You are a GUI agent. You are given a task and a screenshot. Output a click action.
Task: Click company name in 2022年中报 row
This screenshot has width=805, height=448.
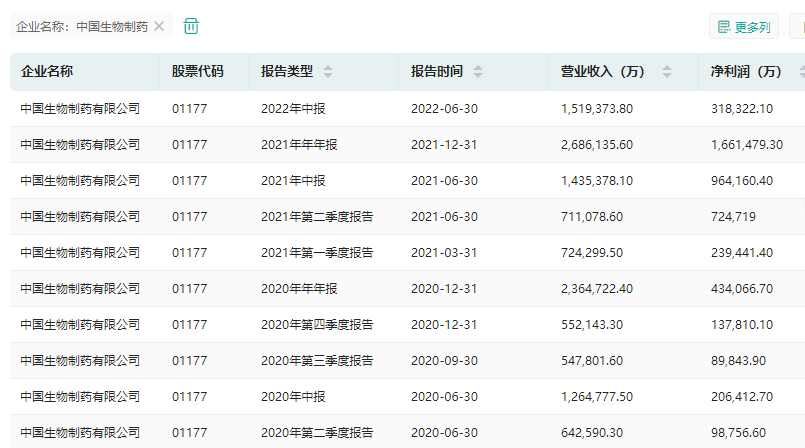(80, 109)
